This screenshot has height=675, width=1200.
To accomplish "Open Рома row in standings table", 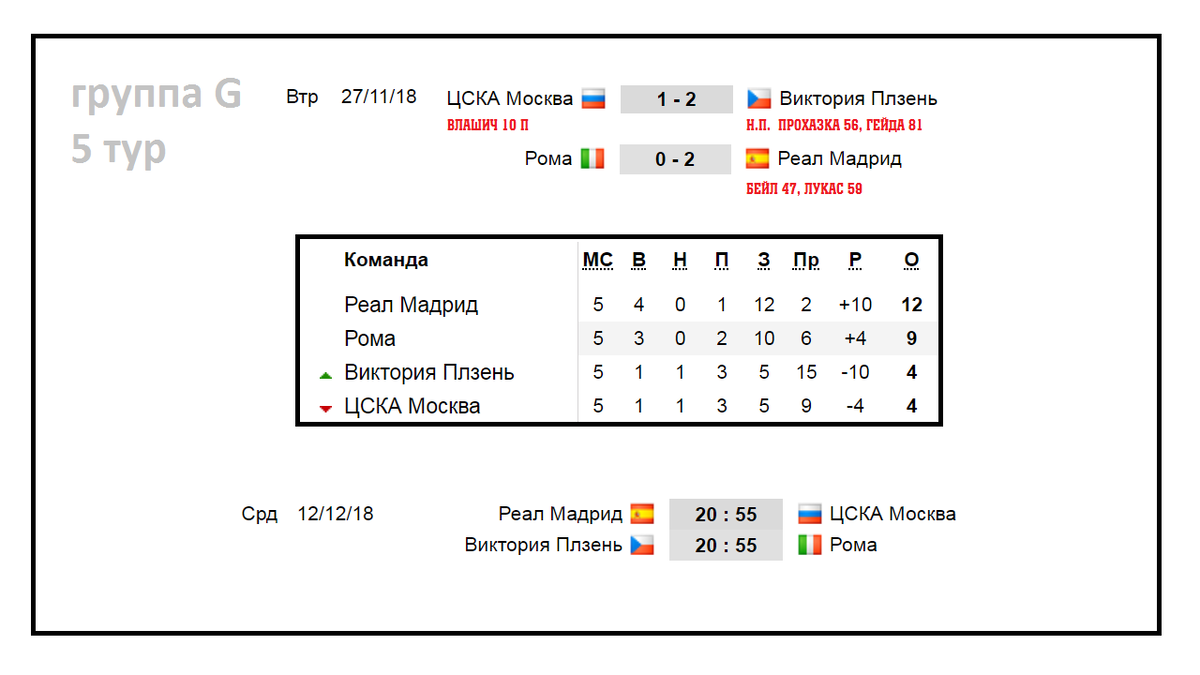I will [619, 339].
